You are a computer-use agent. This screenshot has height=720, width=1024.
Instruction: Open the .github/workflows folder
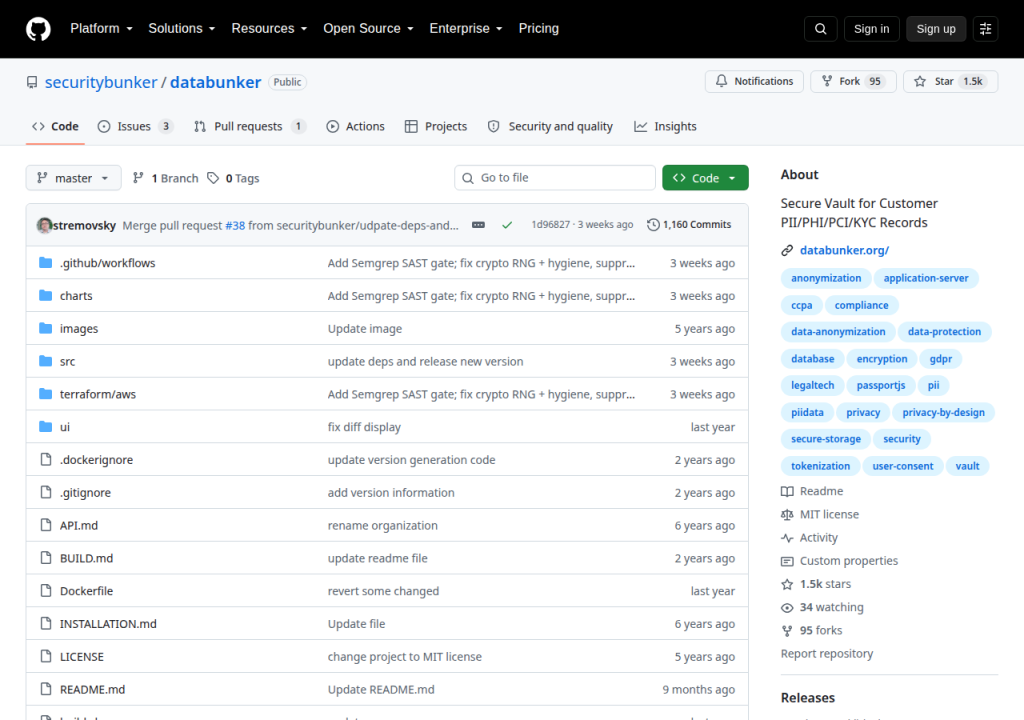point(108,263)
